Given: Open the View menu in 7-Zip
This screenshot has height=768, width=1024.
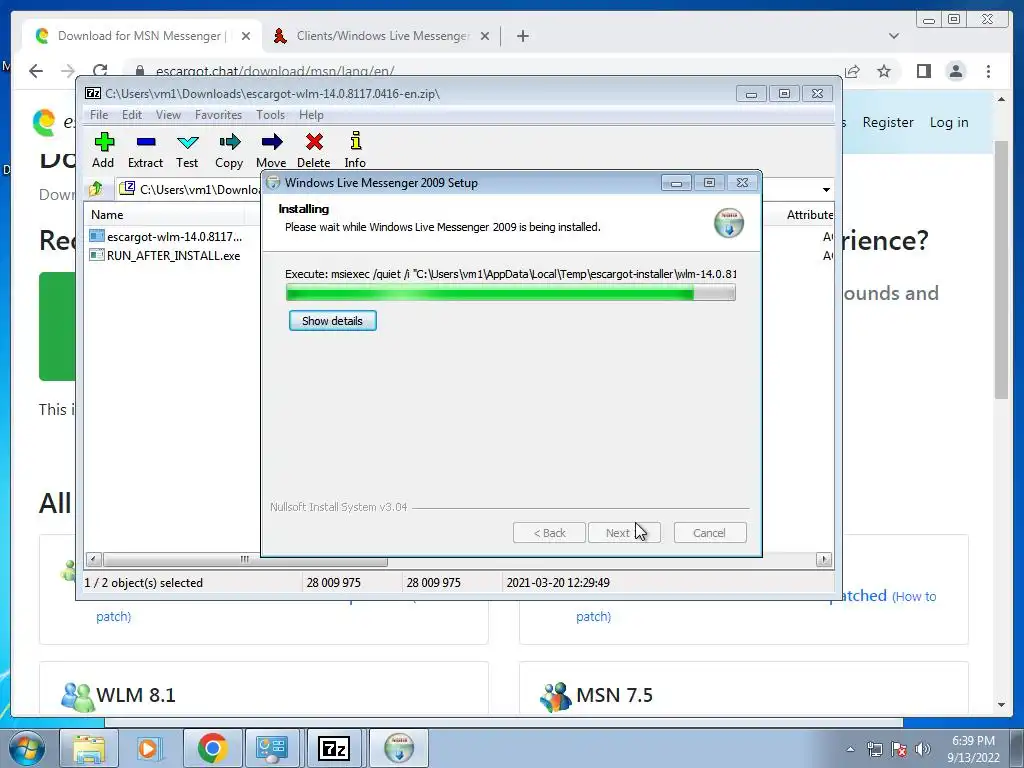Looking at the screenshot, I should coord(168,115).
